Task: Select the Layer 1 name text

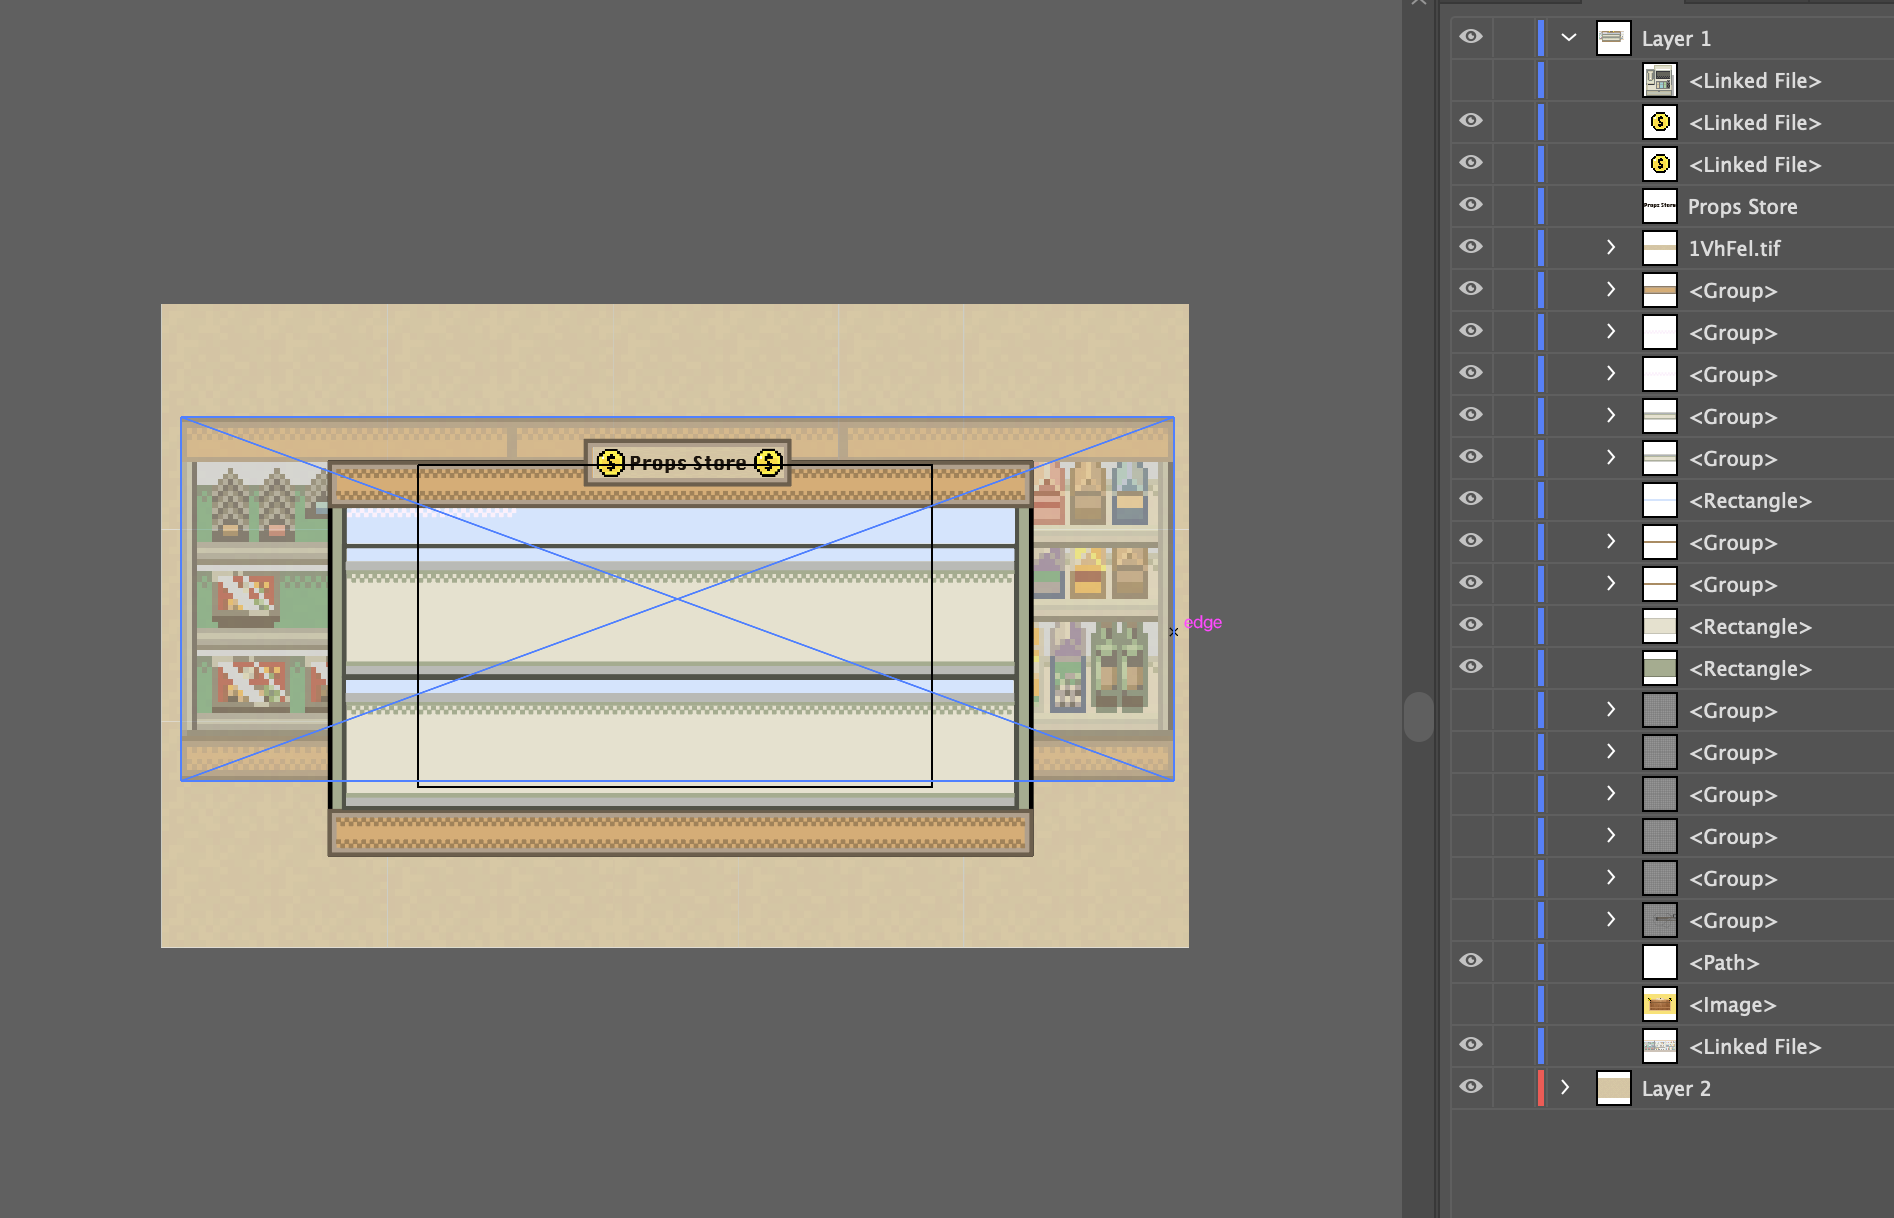Action: click(x=1676, y=39)
